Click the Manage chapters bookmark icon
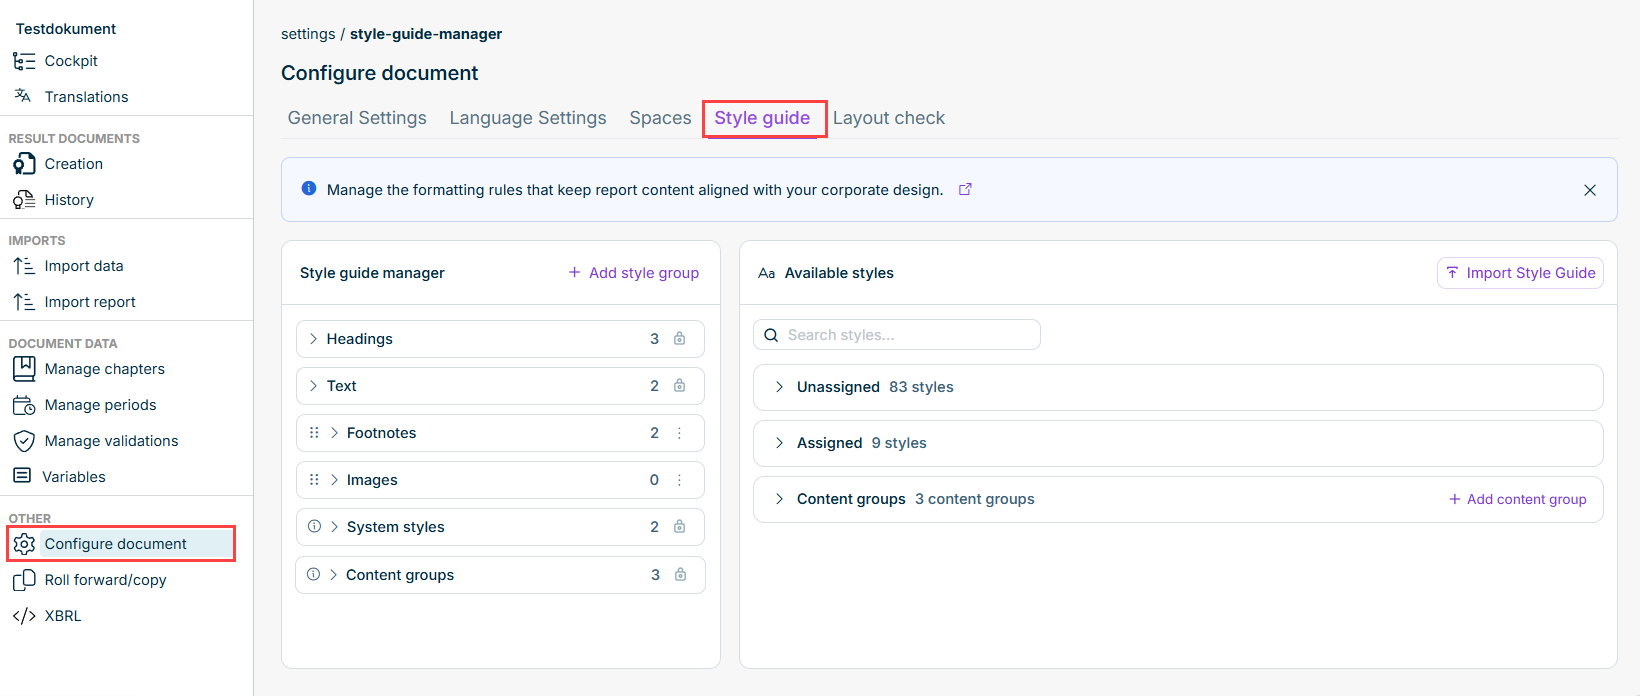1640x696 pixels. tap(24, 369)
